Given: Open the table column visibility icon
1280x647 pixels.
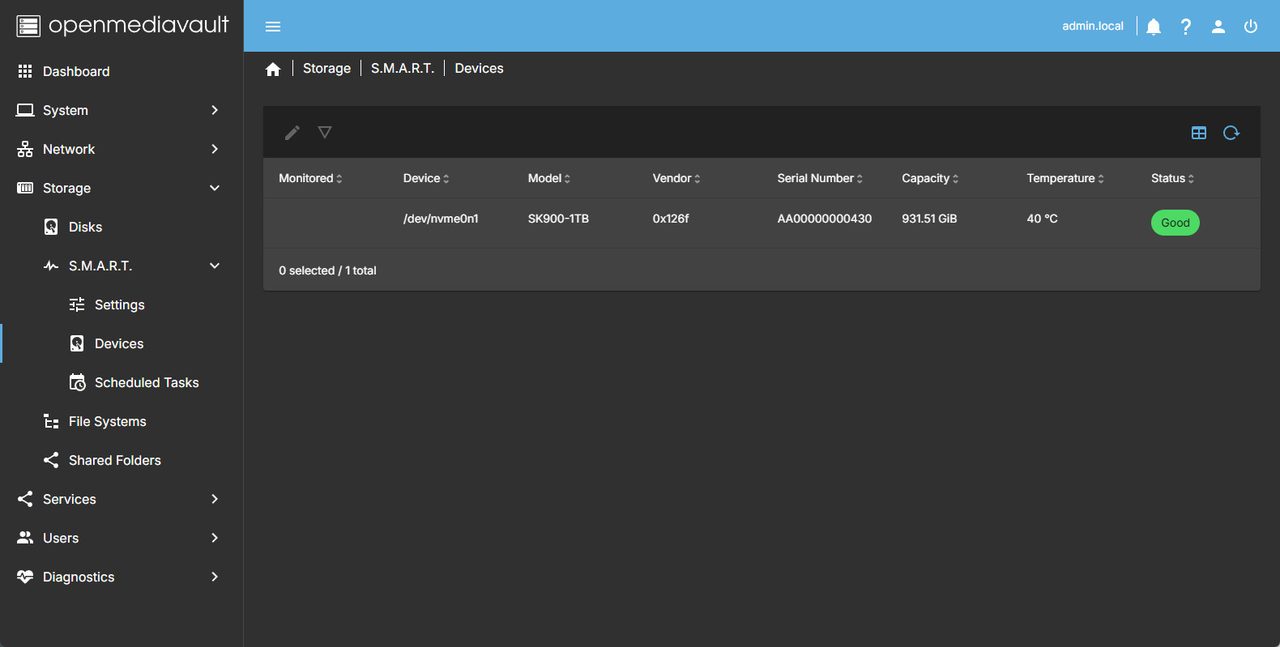Looking at the screenshot, I should [1199, 132].
